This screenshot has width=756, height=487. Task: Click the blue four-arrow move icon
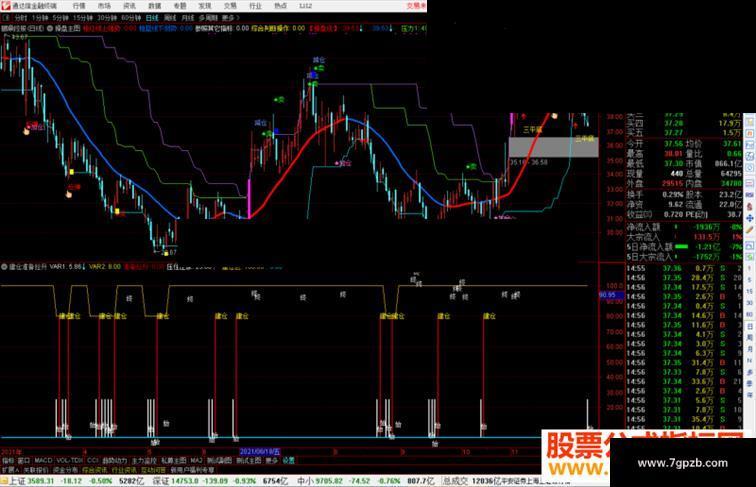pos(750,218)
